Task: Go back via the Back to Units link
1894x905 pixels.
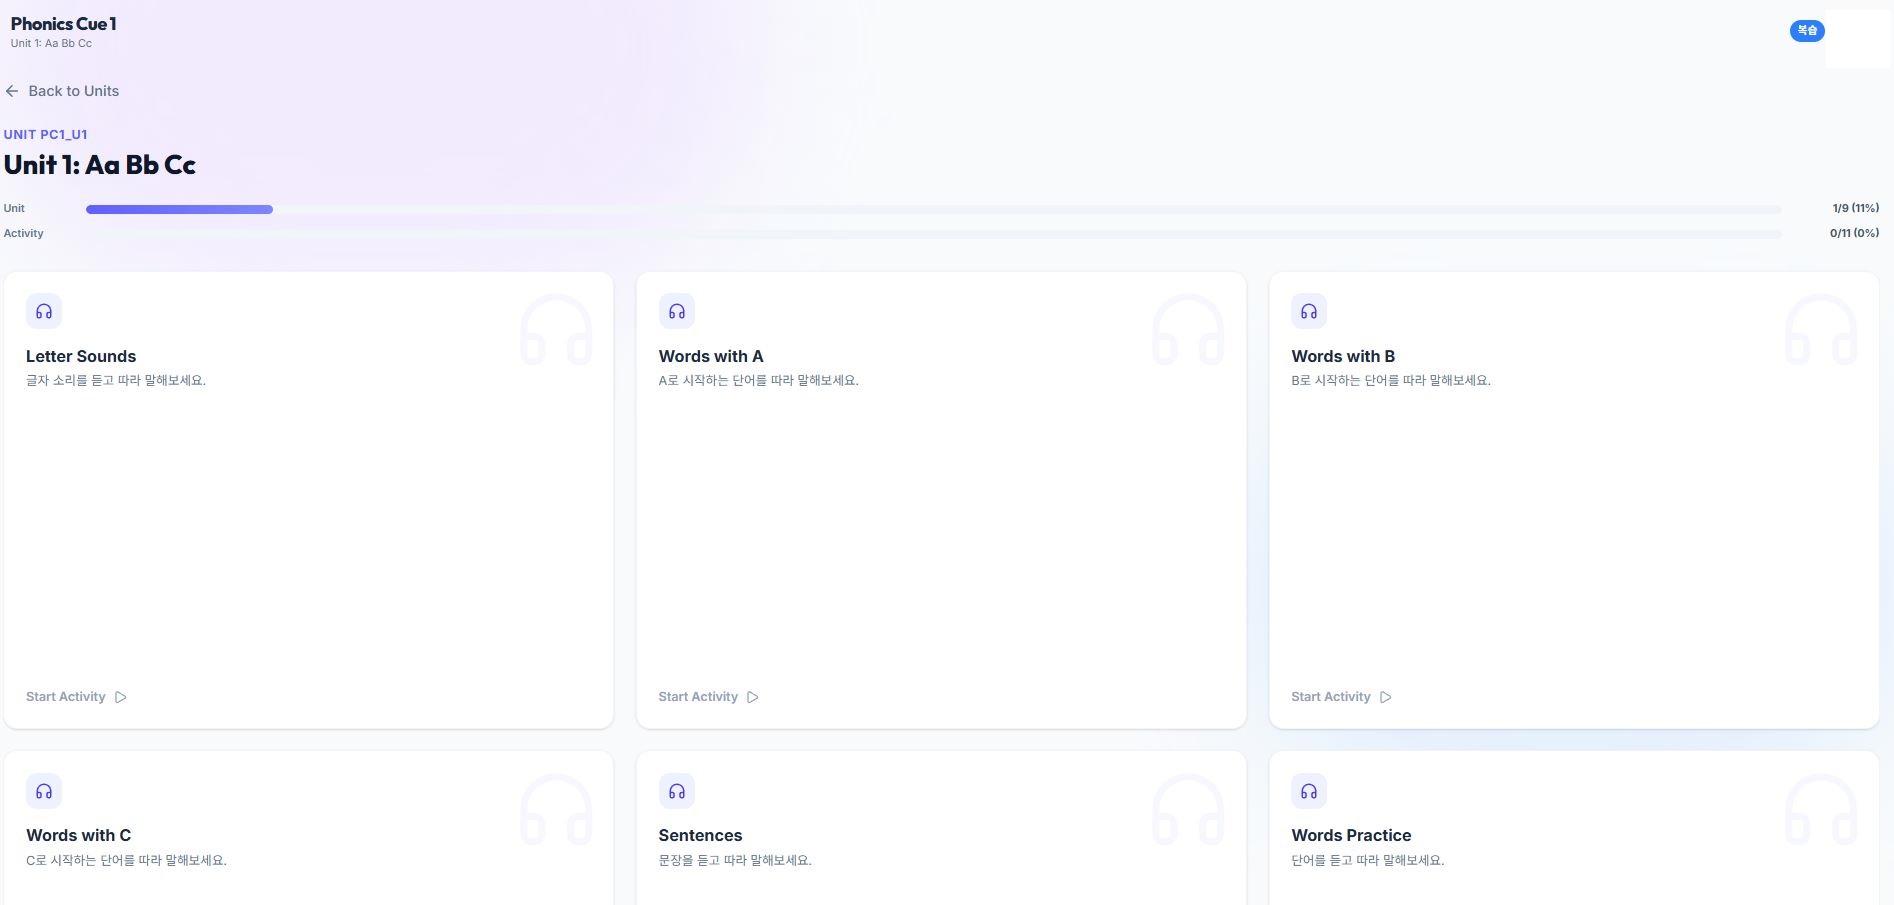Action: [73, 91]
